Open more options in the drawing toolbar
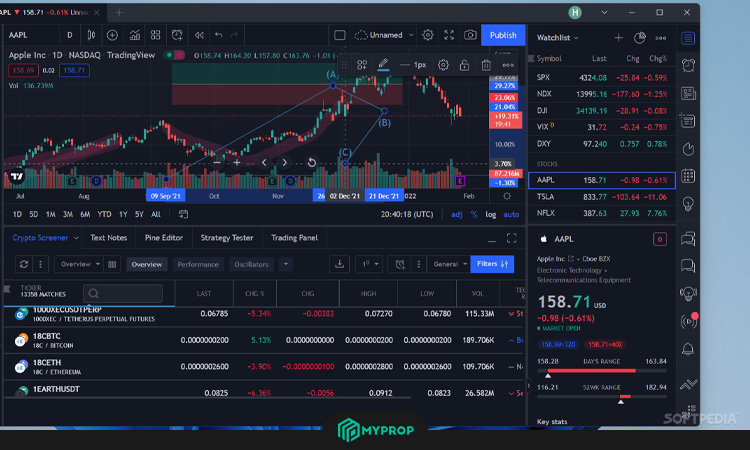This screenshot has height=450, width=750. tap(508, 65)
